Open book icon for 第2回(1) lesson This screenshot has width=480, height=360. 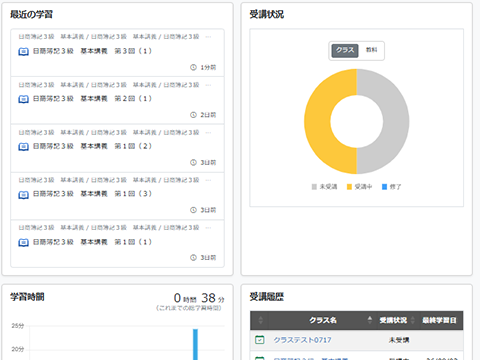[x=23, y=99]
